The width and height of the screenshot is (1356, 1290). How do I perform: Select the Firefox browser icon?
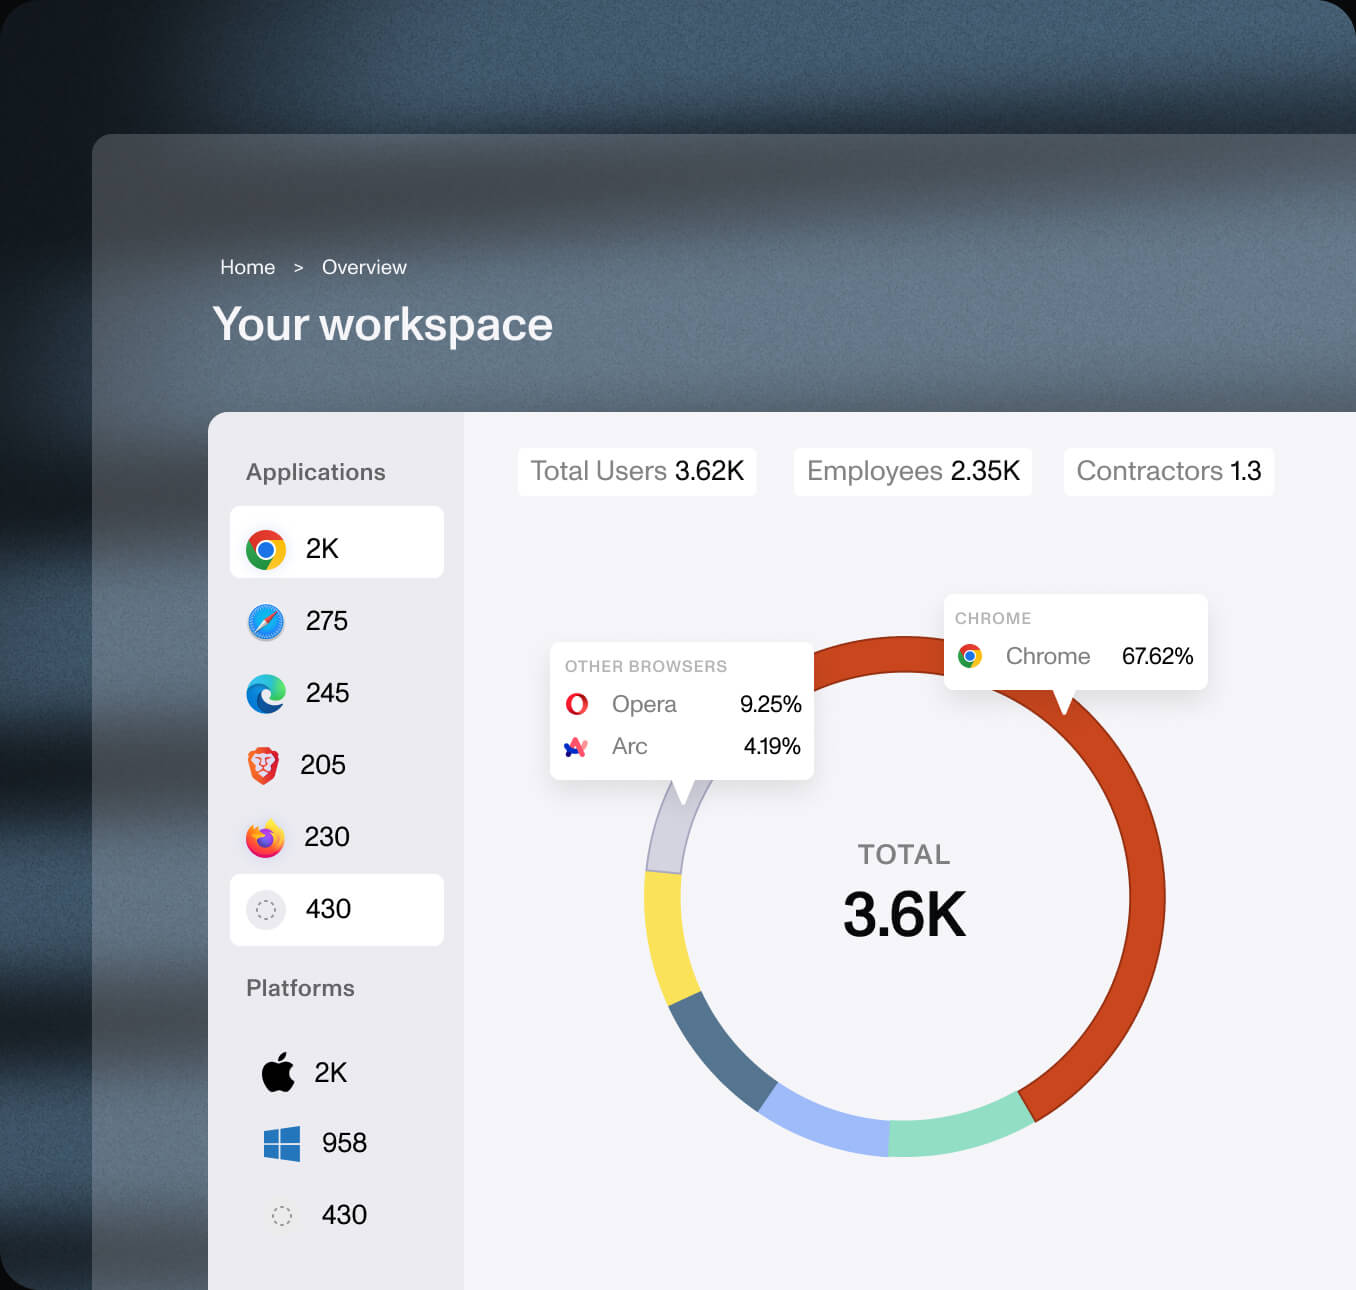click(265, 838)
